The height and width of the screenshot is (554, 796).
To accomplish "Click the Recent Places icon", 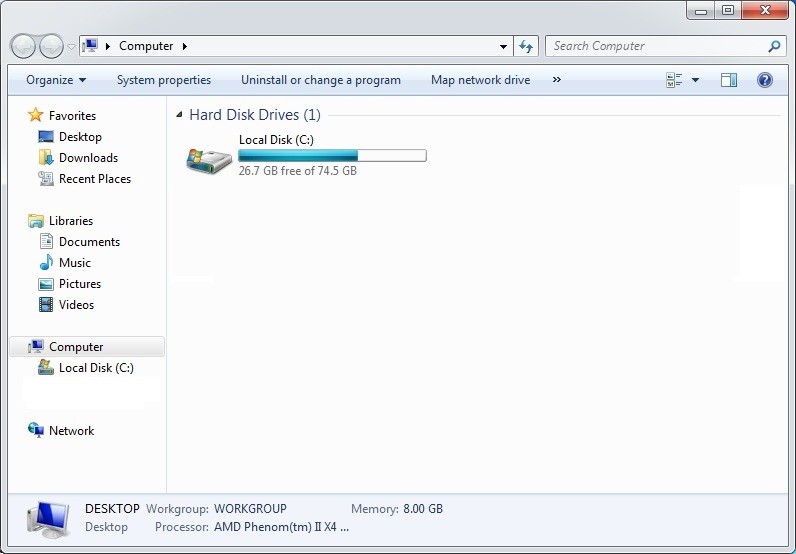I will click(x=46, y=178).
